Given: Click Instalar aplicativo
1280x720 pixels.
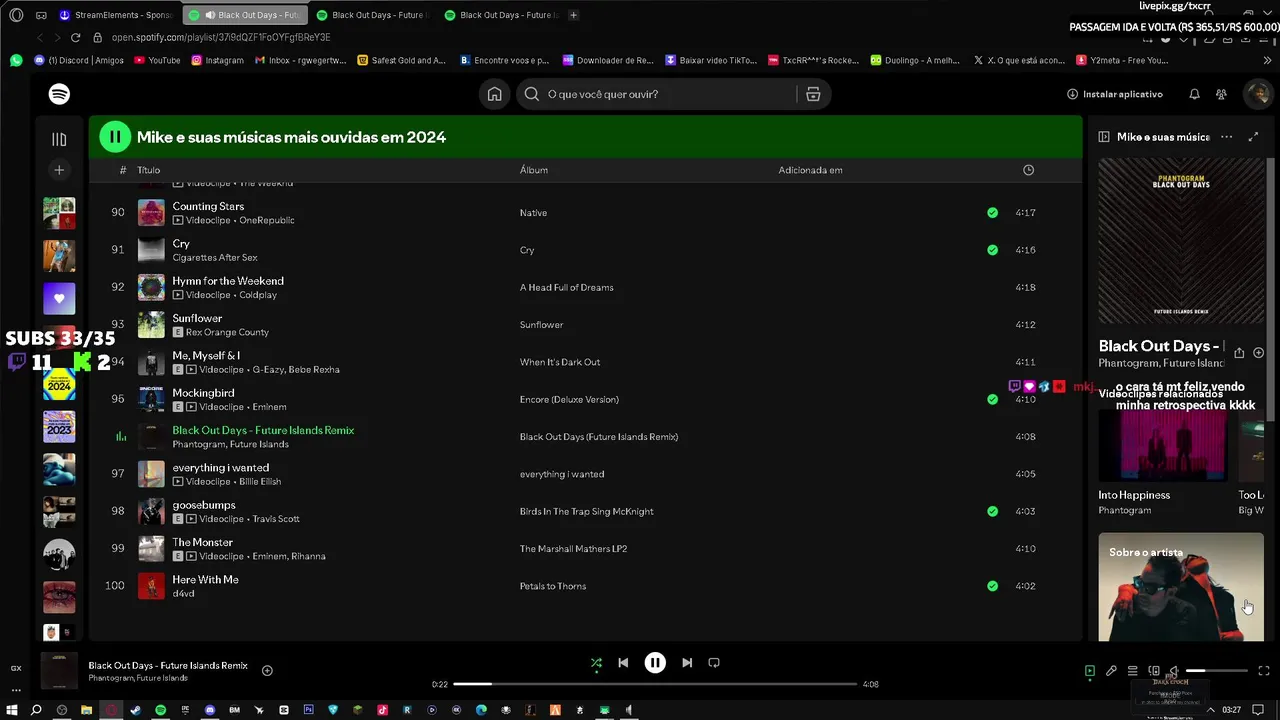Looking at the screenshot, I should tap(1115, 94).
